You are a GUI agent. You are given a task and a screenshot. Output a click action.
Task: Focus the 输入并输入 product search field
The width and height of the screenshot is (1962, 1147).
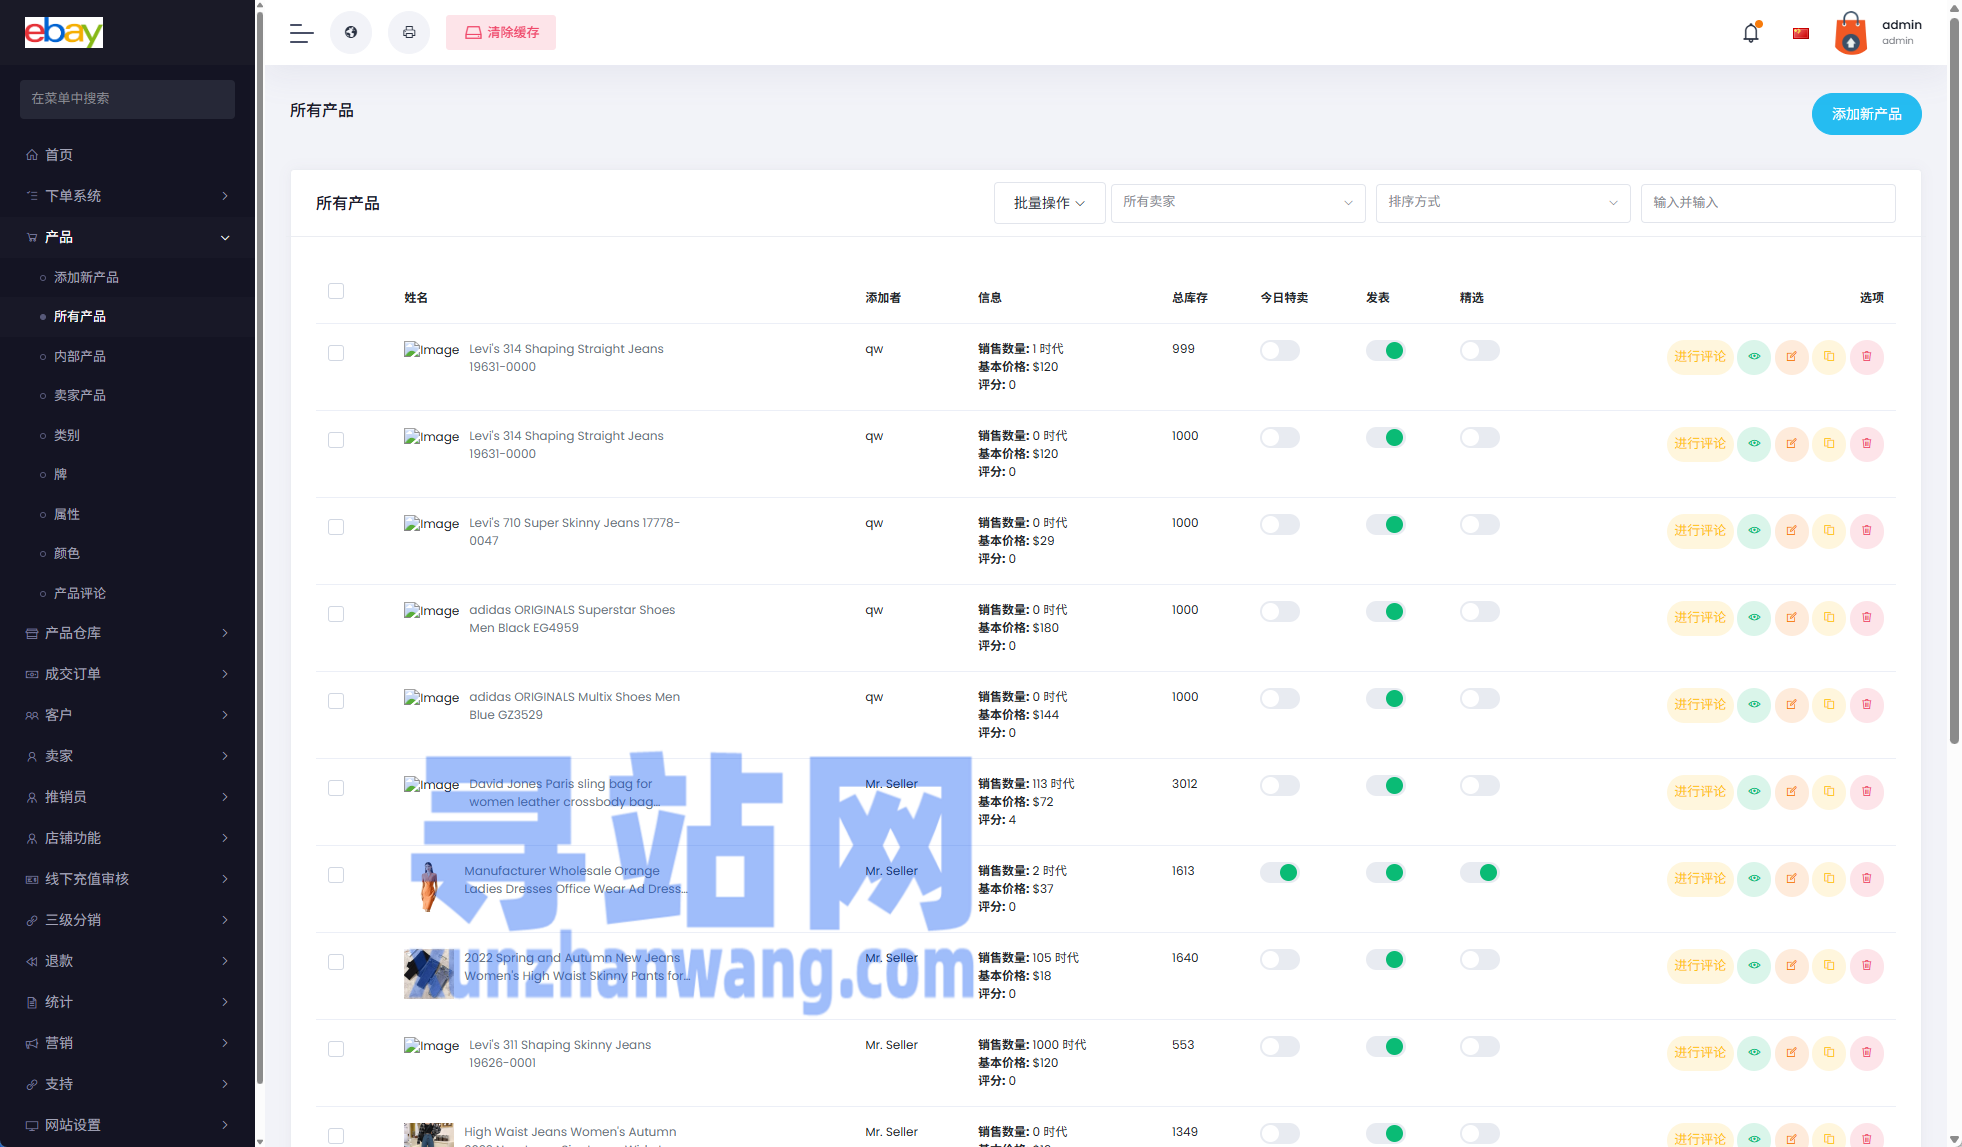(x=1767, y=203)
